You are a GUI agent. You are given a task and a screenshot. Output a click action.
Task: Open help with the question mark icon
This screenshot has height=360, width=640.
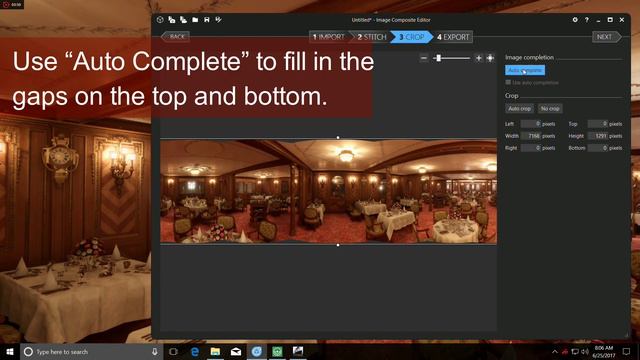pos(587,20)
